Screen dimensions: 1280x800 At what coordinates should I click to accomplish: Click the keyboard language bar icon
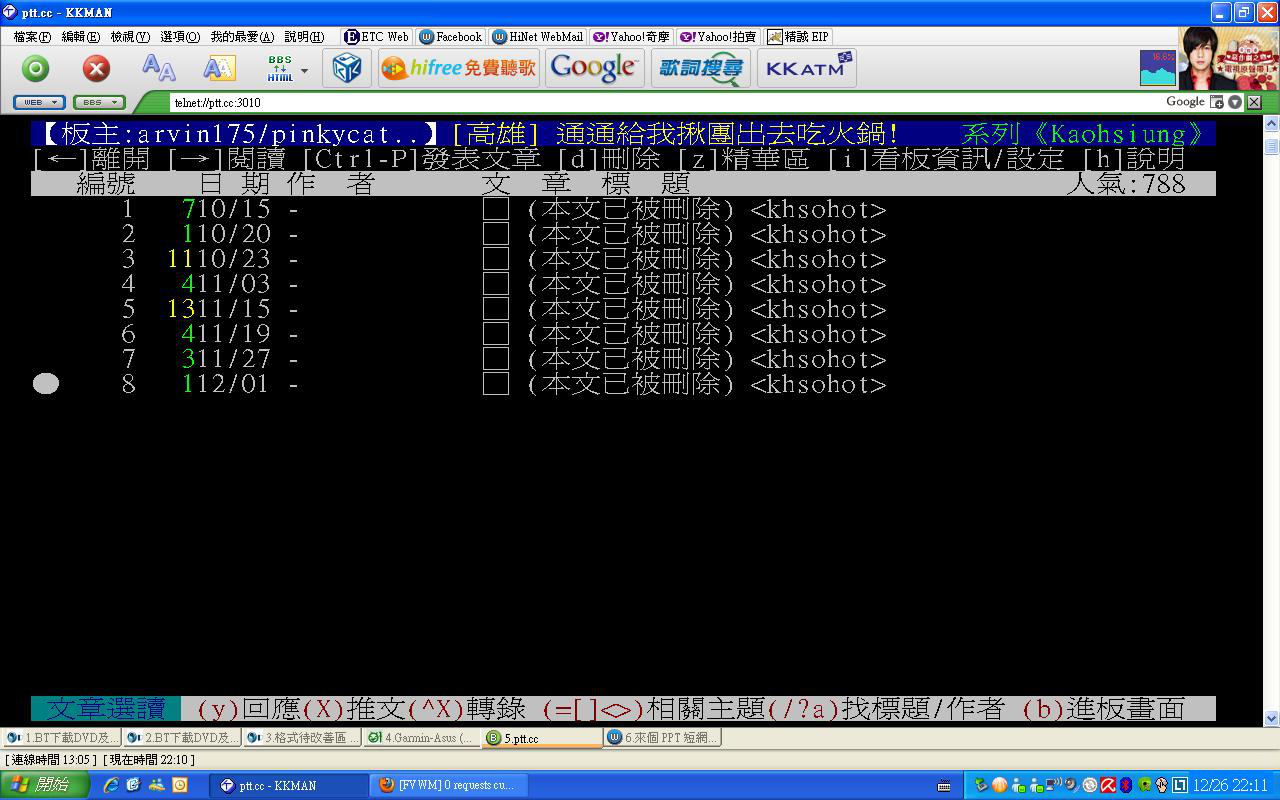point(944,785)
